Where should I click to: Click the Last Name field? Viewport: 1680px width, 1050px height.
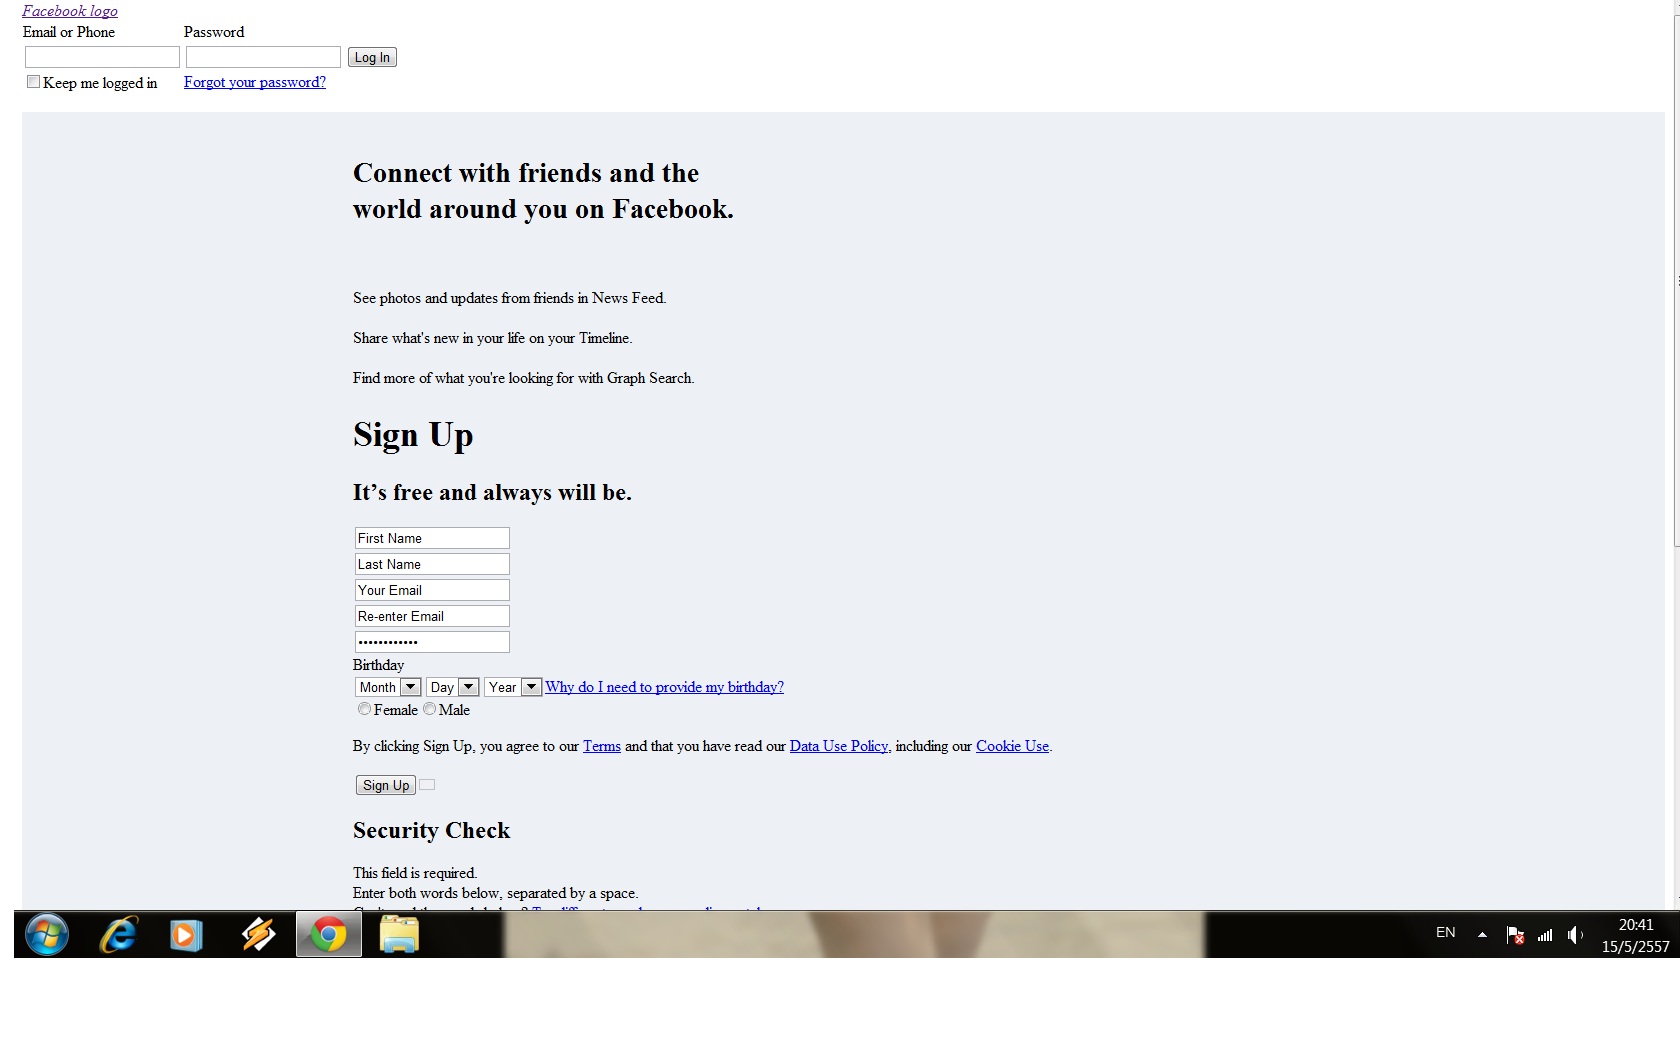click(x=432, y=564)
